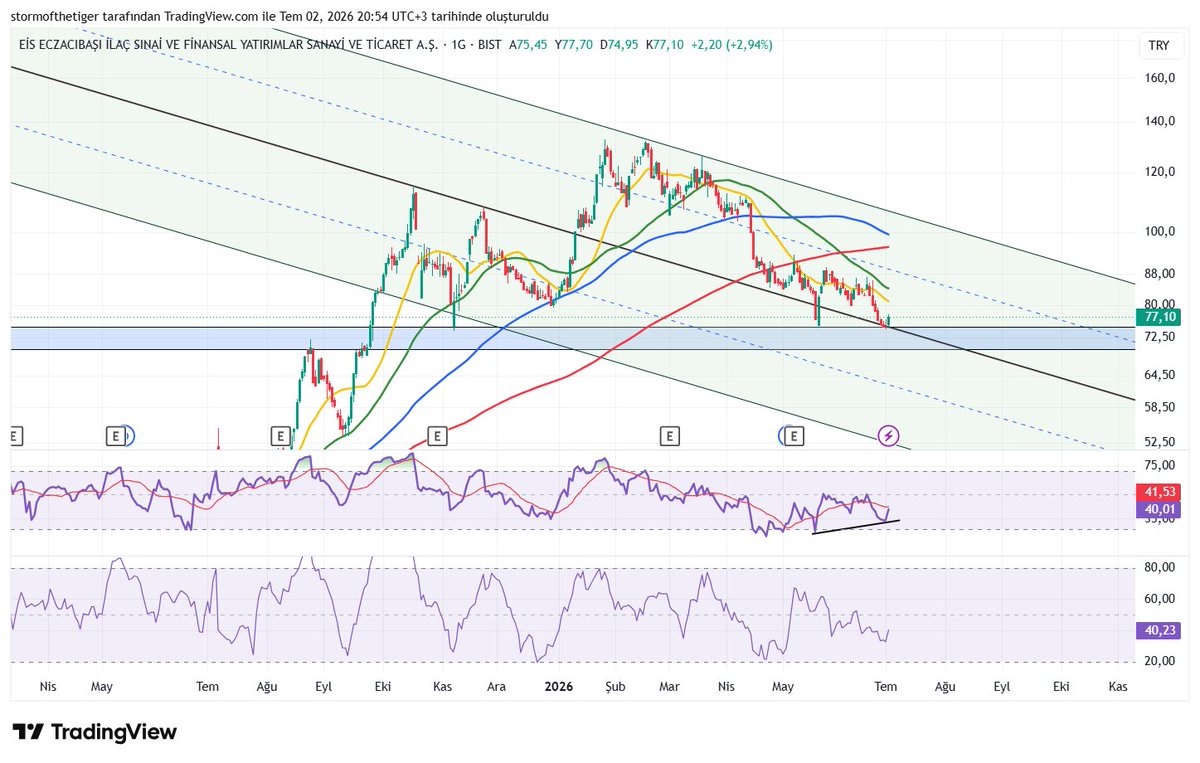This screenshot has height=763, width=1200.
Task: Select the 1G interval label
Action: click(x=459, y=45)
